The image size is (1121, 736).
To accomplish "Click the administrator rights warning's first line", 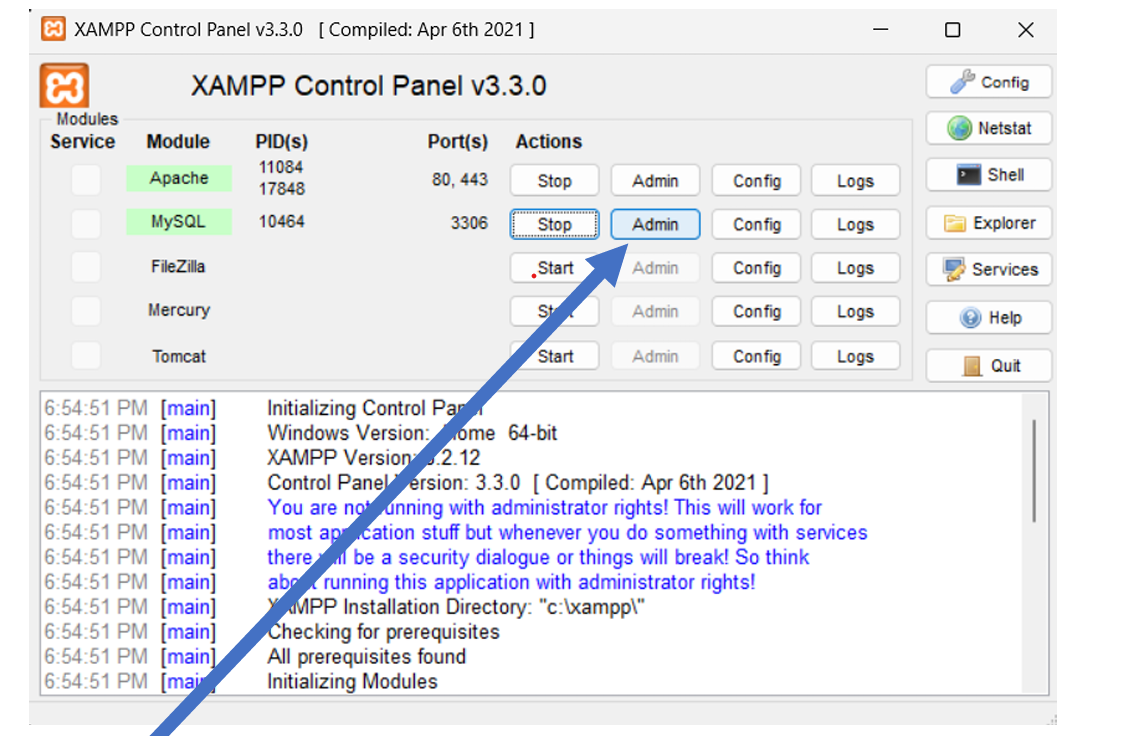I will 545,508.
